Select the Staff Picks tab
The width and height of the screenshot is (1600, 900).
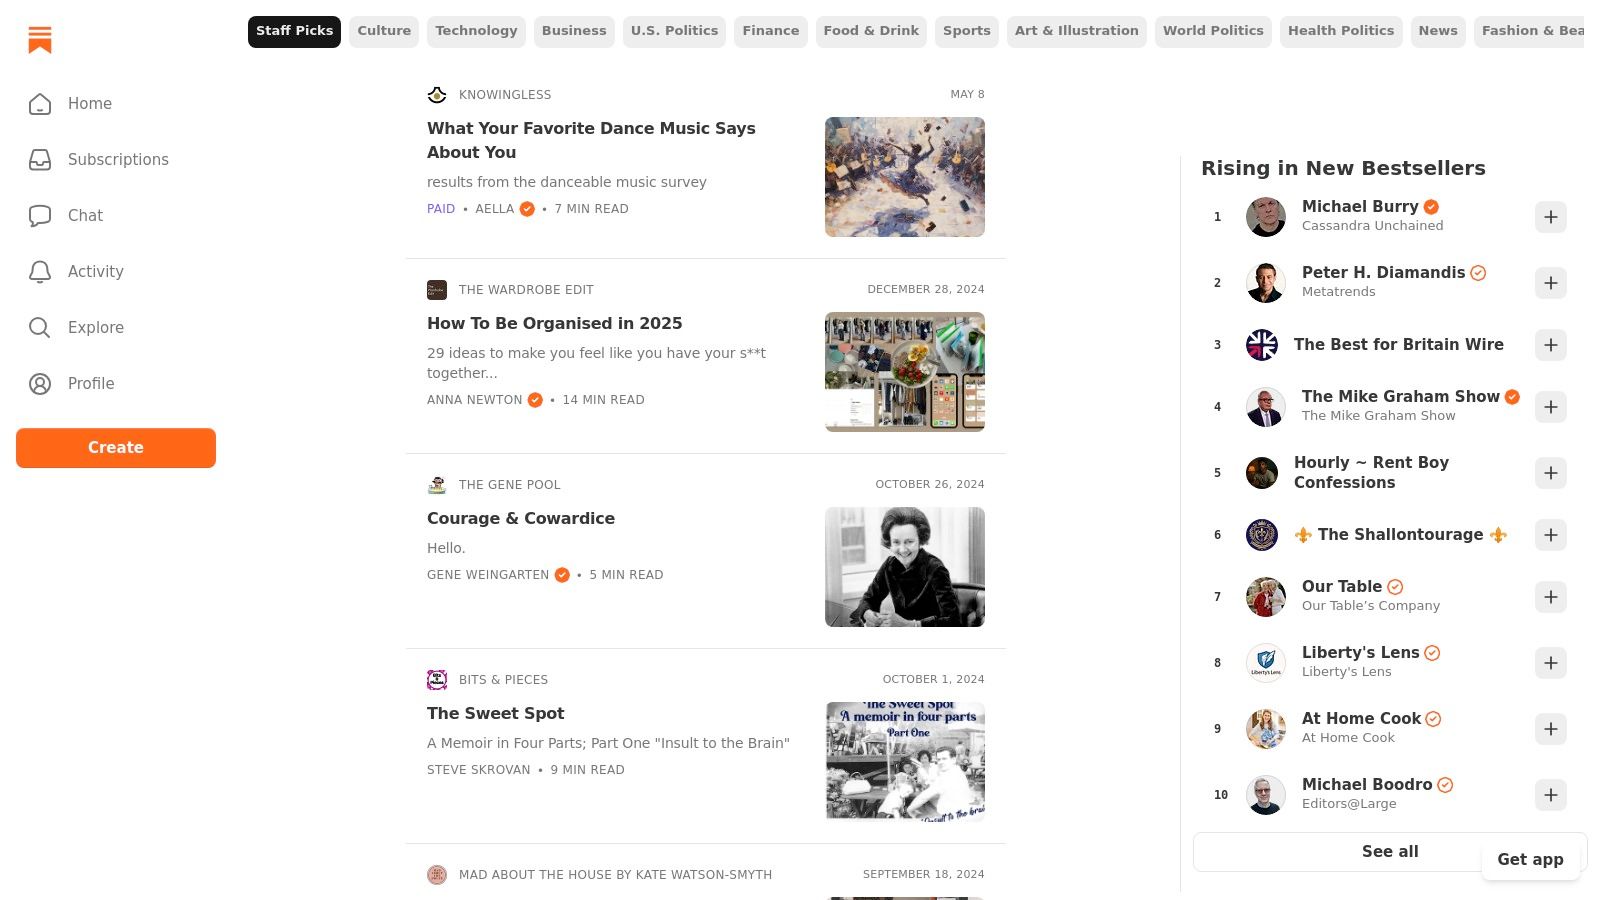(x=294, y=31)
